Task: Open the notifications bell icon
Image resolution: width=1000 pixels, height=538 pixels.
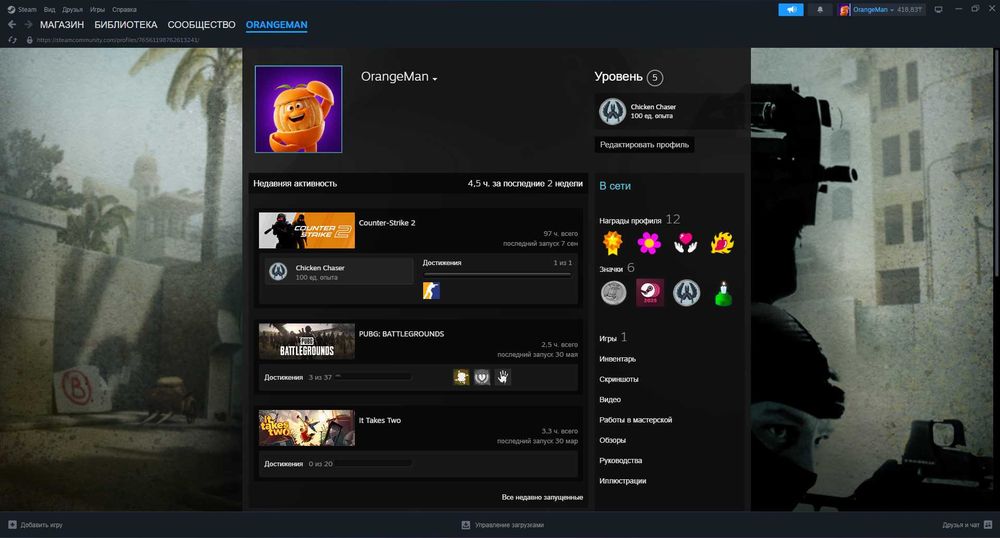Action: (820, 10)
